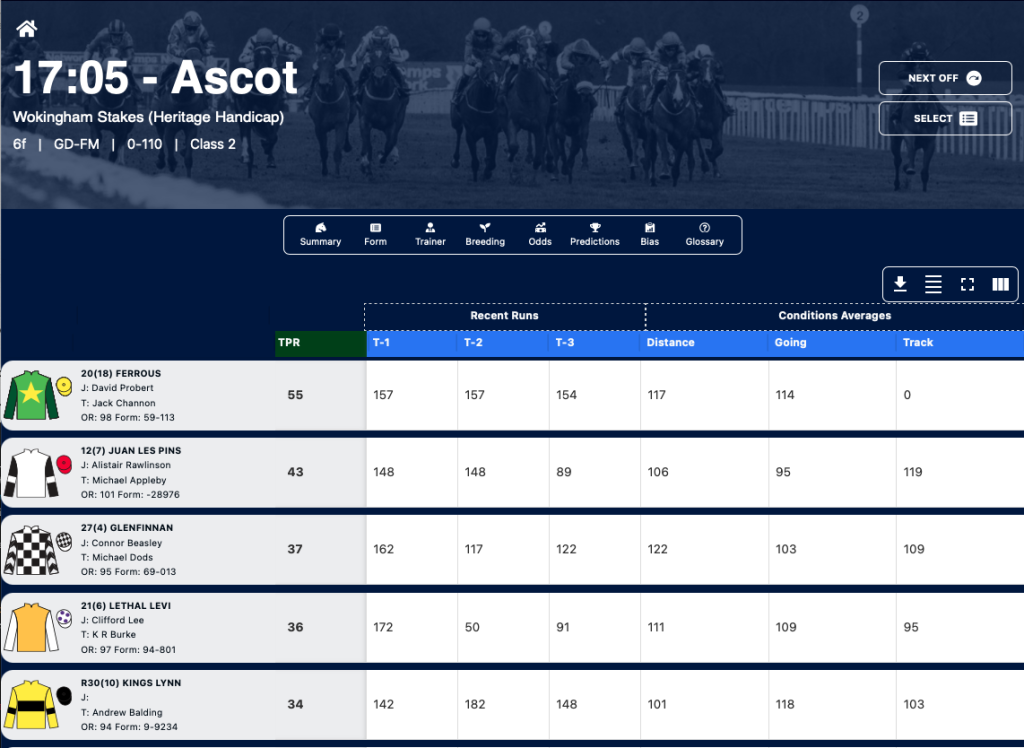This screenshot has width=1024, height=748.
Task: Open the Trainer view
Action: click(430, 235)
